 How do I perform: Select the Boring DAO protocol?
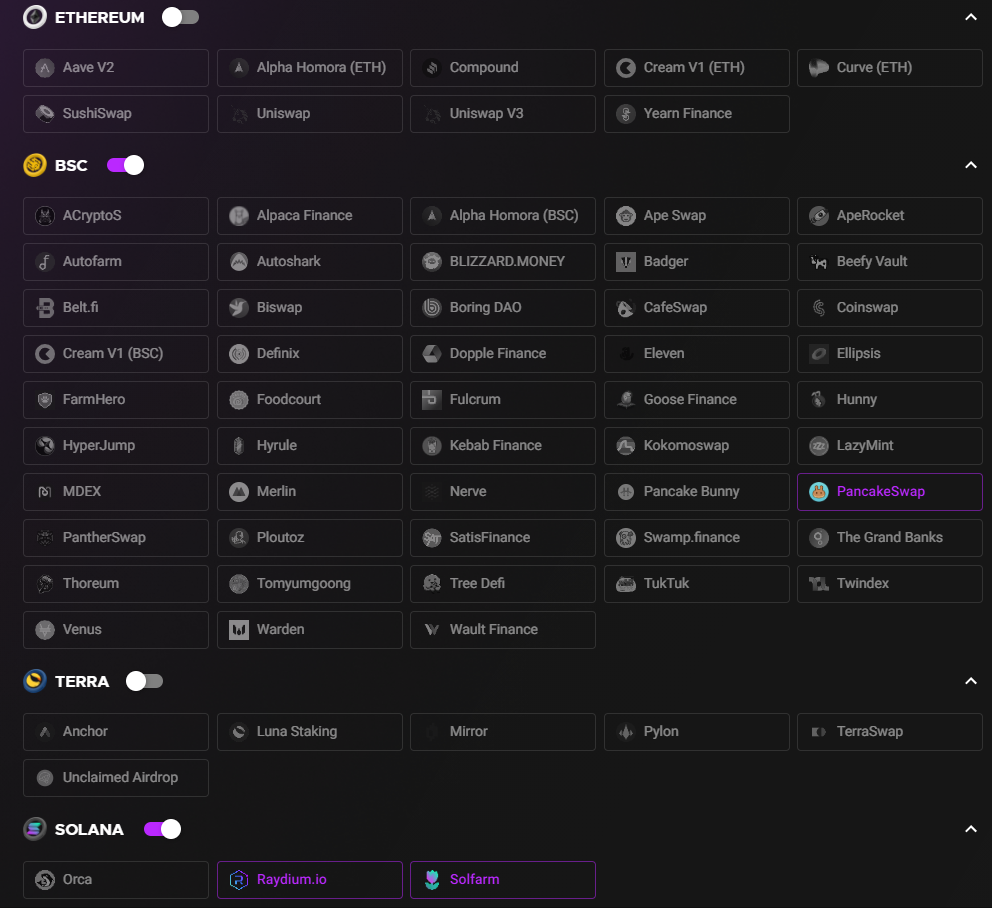502,308
